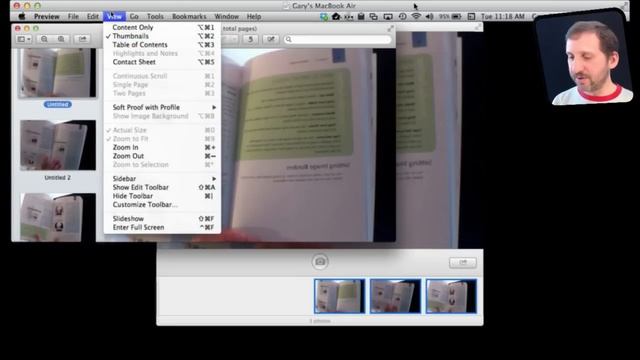This screenshot has height=360, width=640.
Task: Select the first sidebar thumbnail labelled Untitled
Action: click(57, 73)
